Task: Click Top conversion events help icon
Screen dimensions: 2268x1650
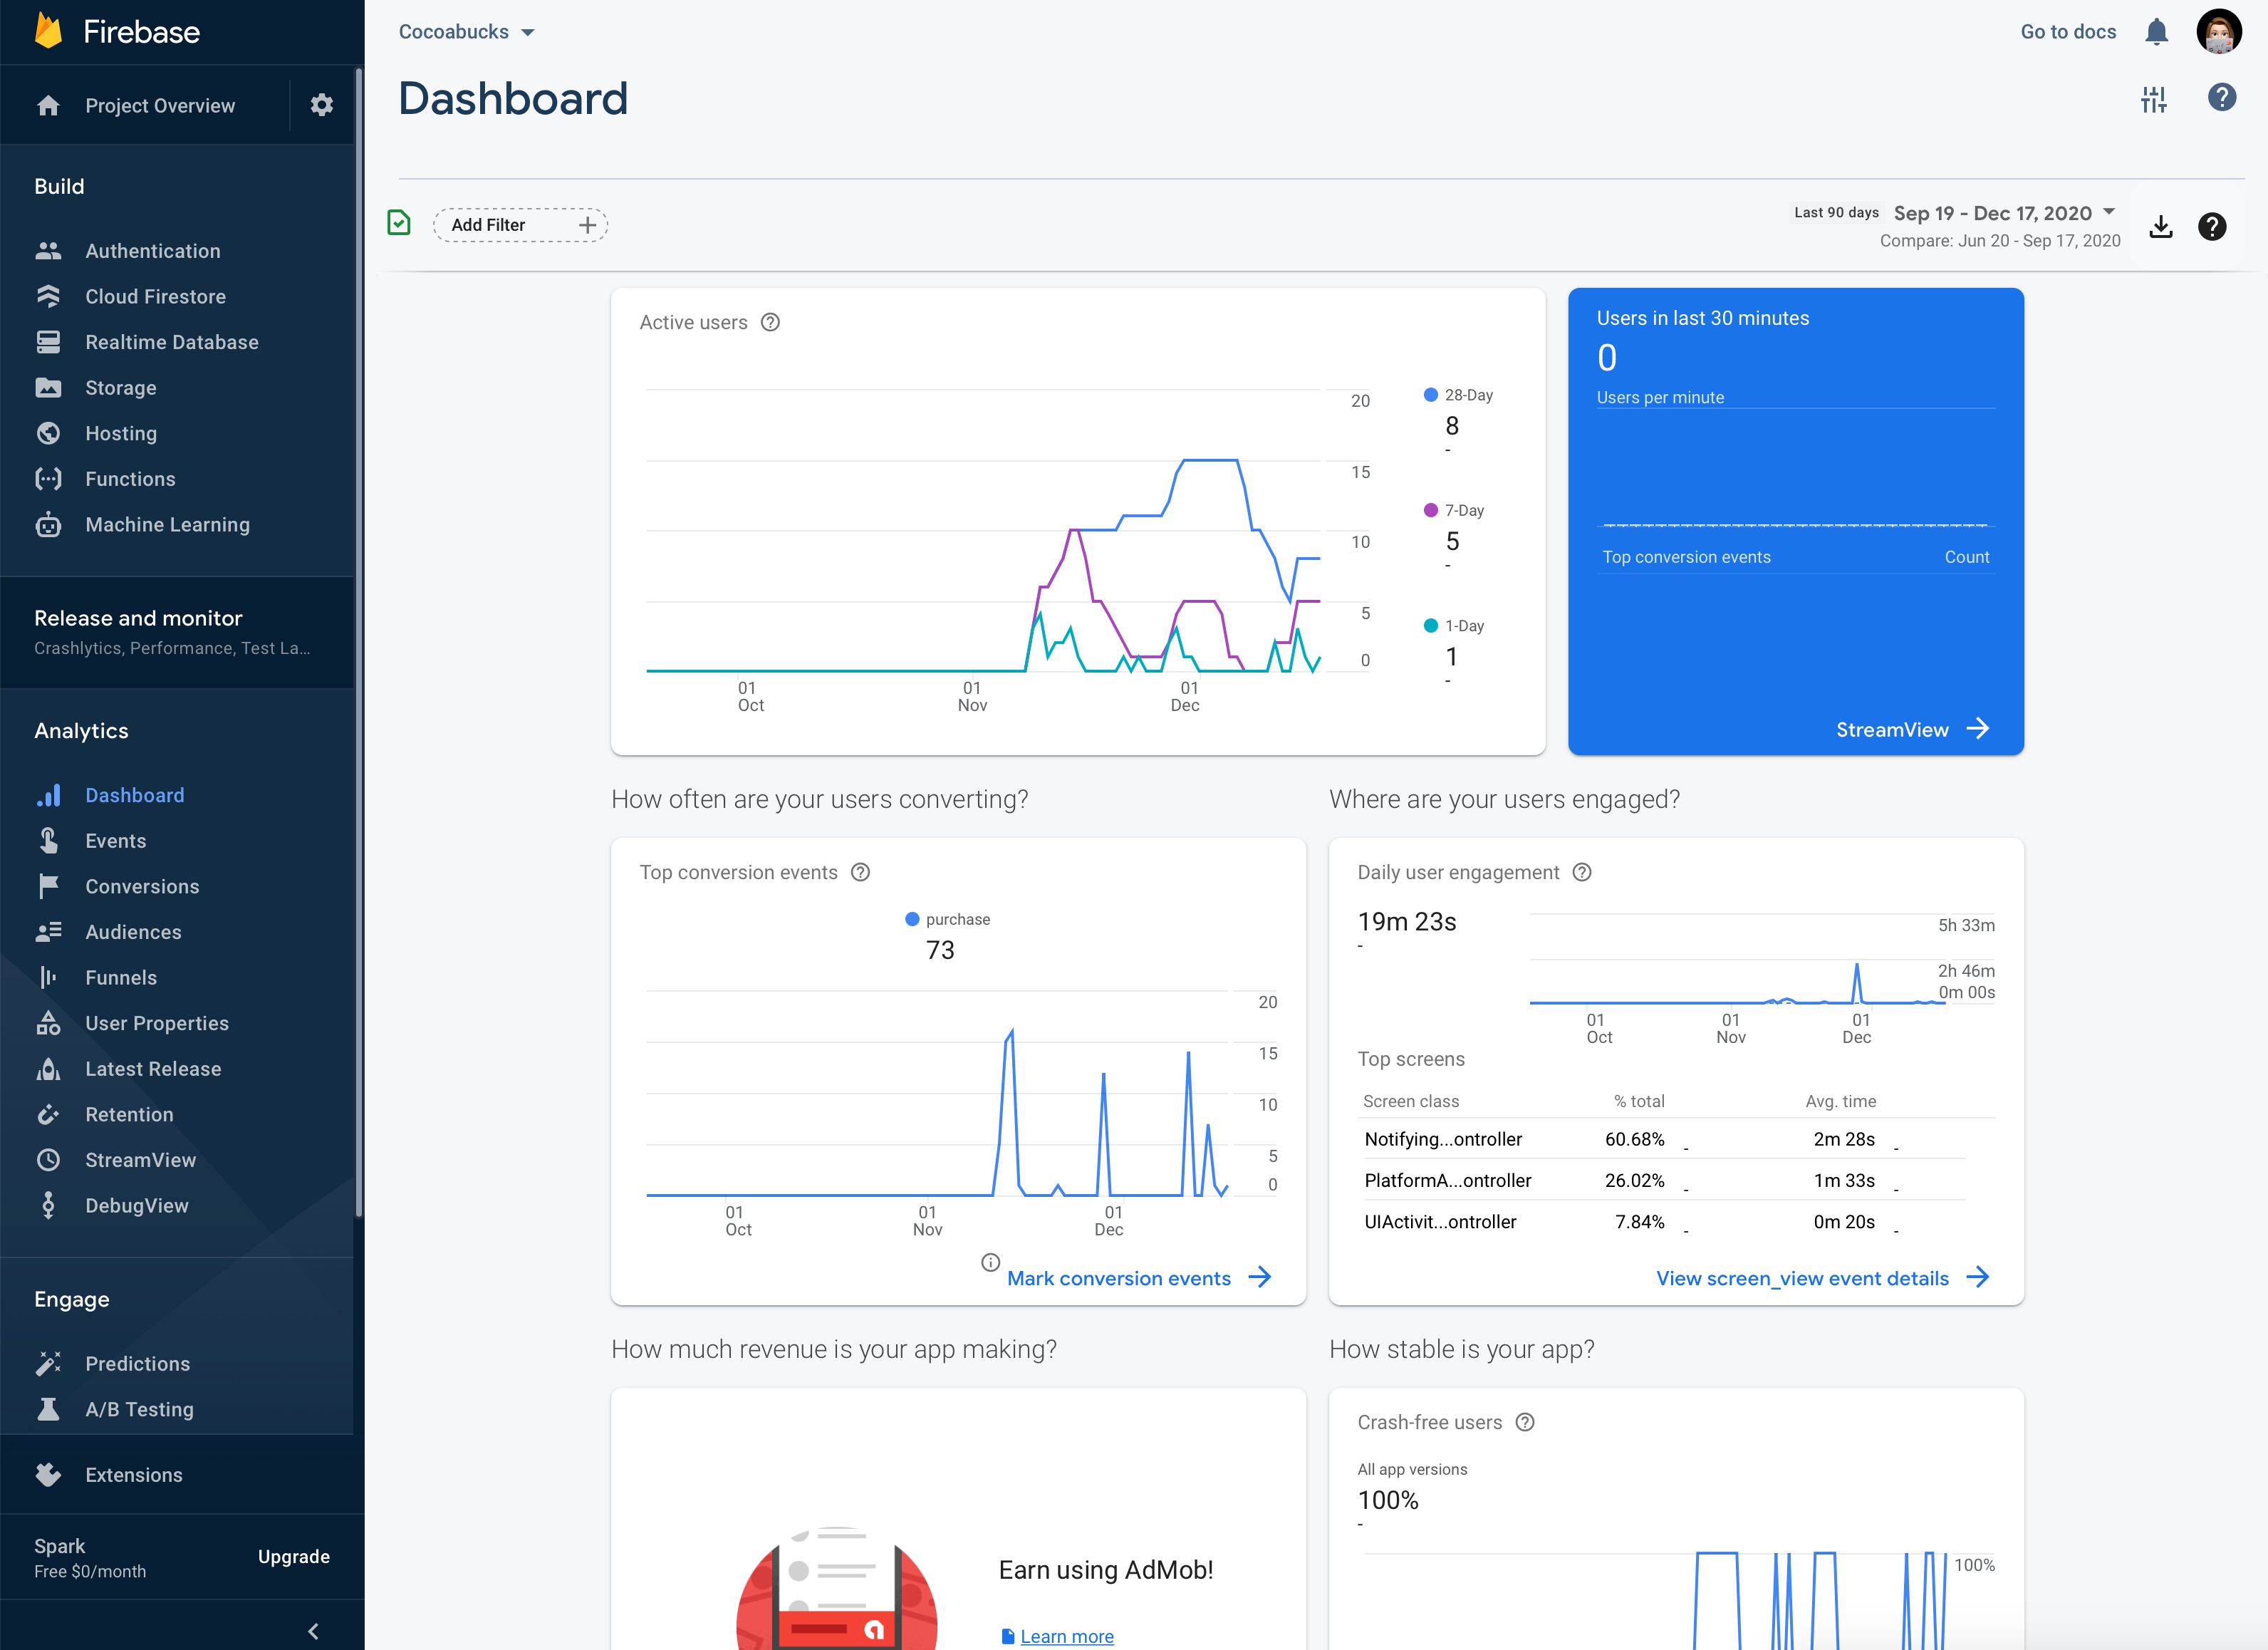Action: [x=860, y=872]
